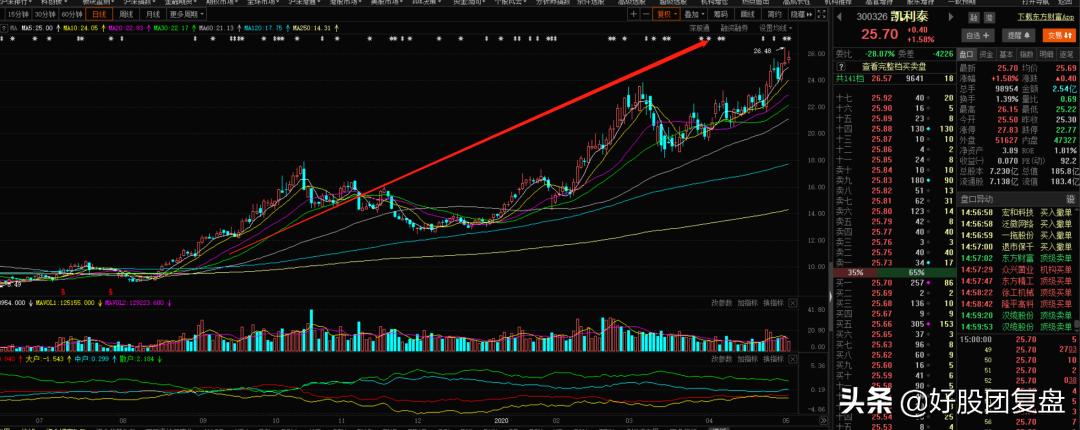Click 换指标 in capital flow panel
Image resolution: width=1080 pixels, height=430 pixels.
773,359
